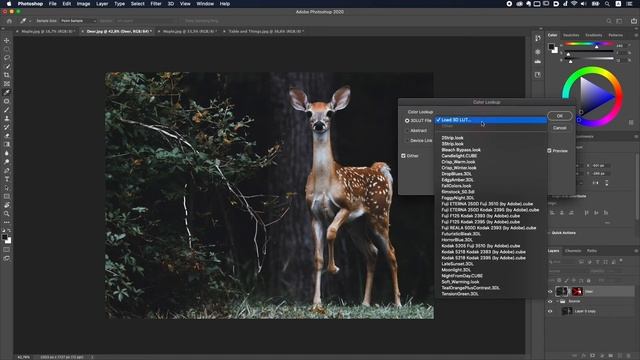Switch to the Channels tab
This screenshot has height=360, width=640.
point(573,251)
